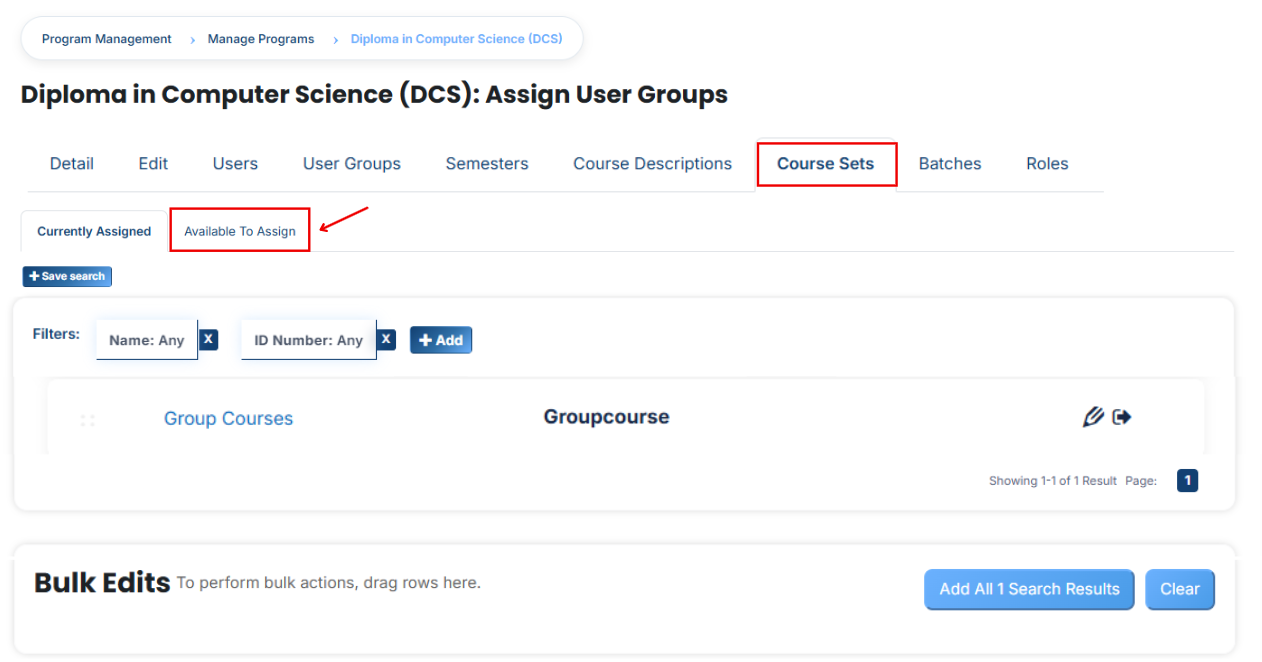Image resolution: width=1262 pixels, height=662 pixels.
Task: Go to the Roles tab
Action: [1047, 164]
